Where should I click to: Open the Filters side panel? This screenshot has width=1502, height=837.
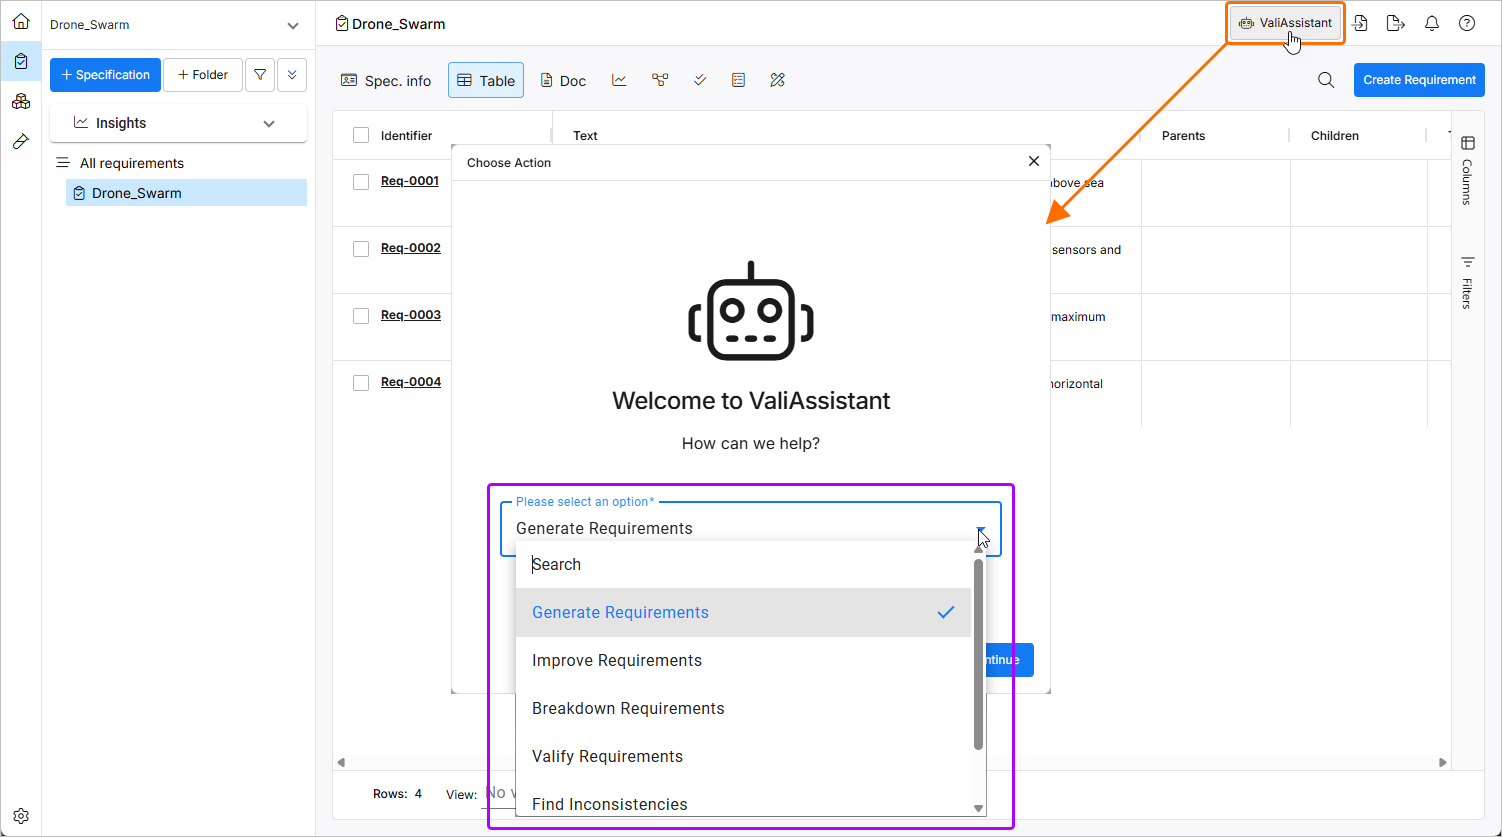click(1467, 282)
